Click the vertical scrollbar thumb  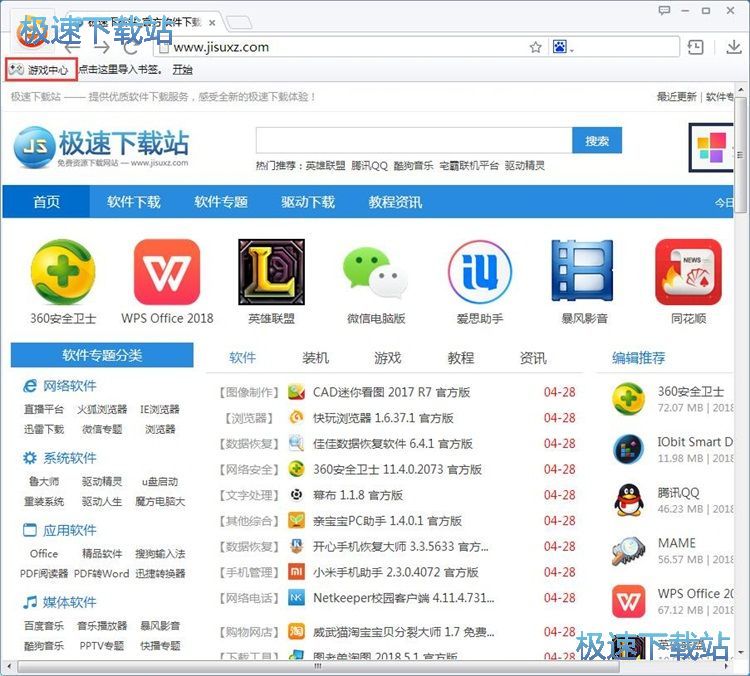pyautogui.click(x=740, y=155)
